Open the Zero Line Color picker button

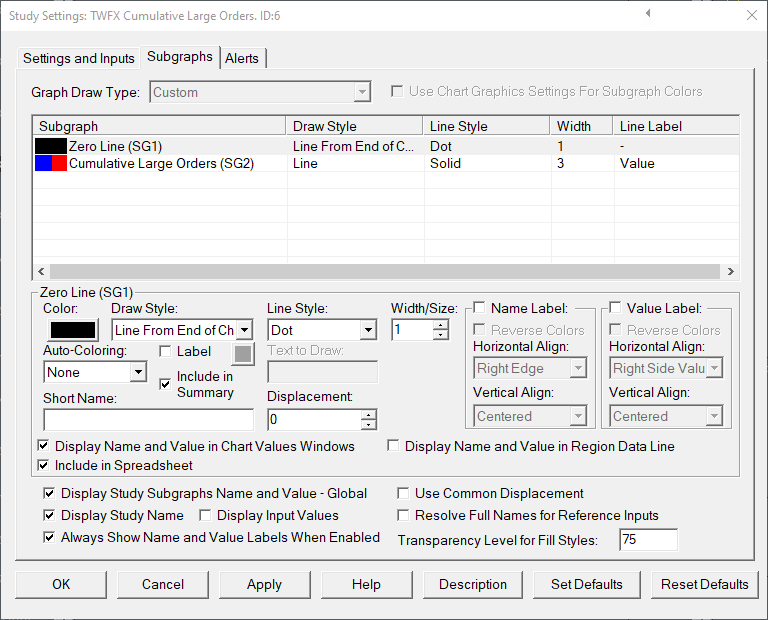click(72, 330)
